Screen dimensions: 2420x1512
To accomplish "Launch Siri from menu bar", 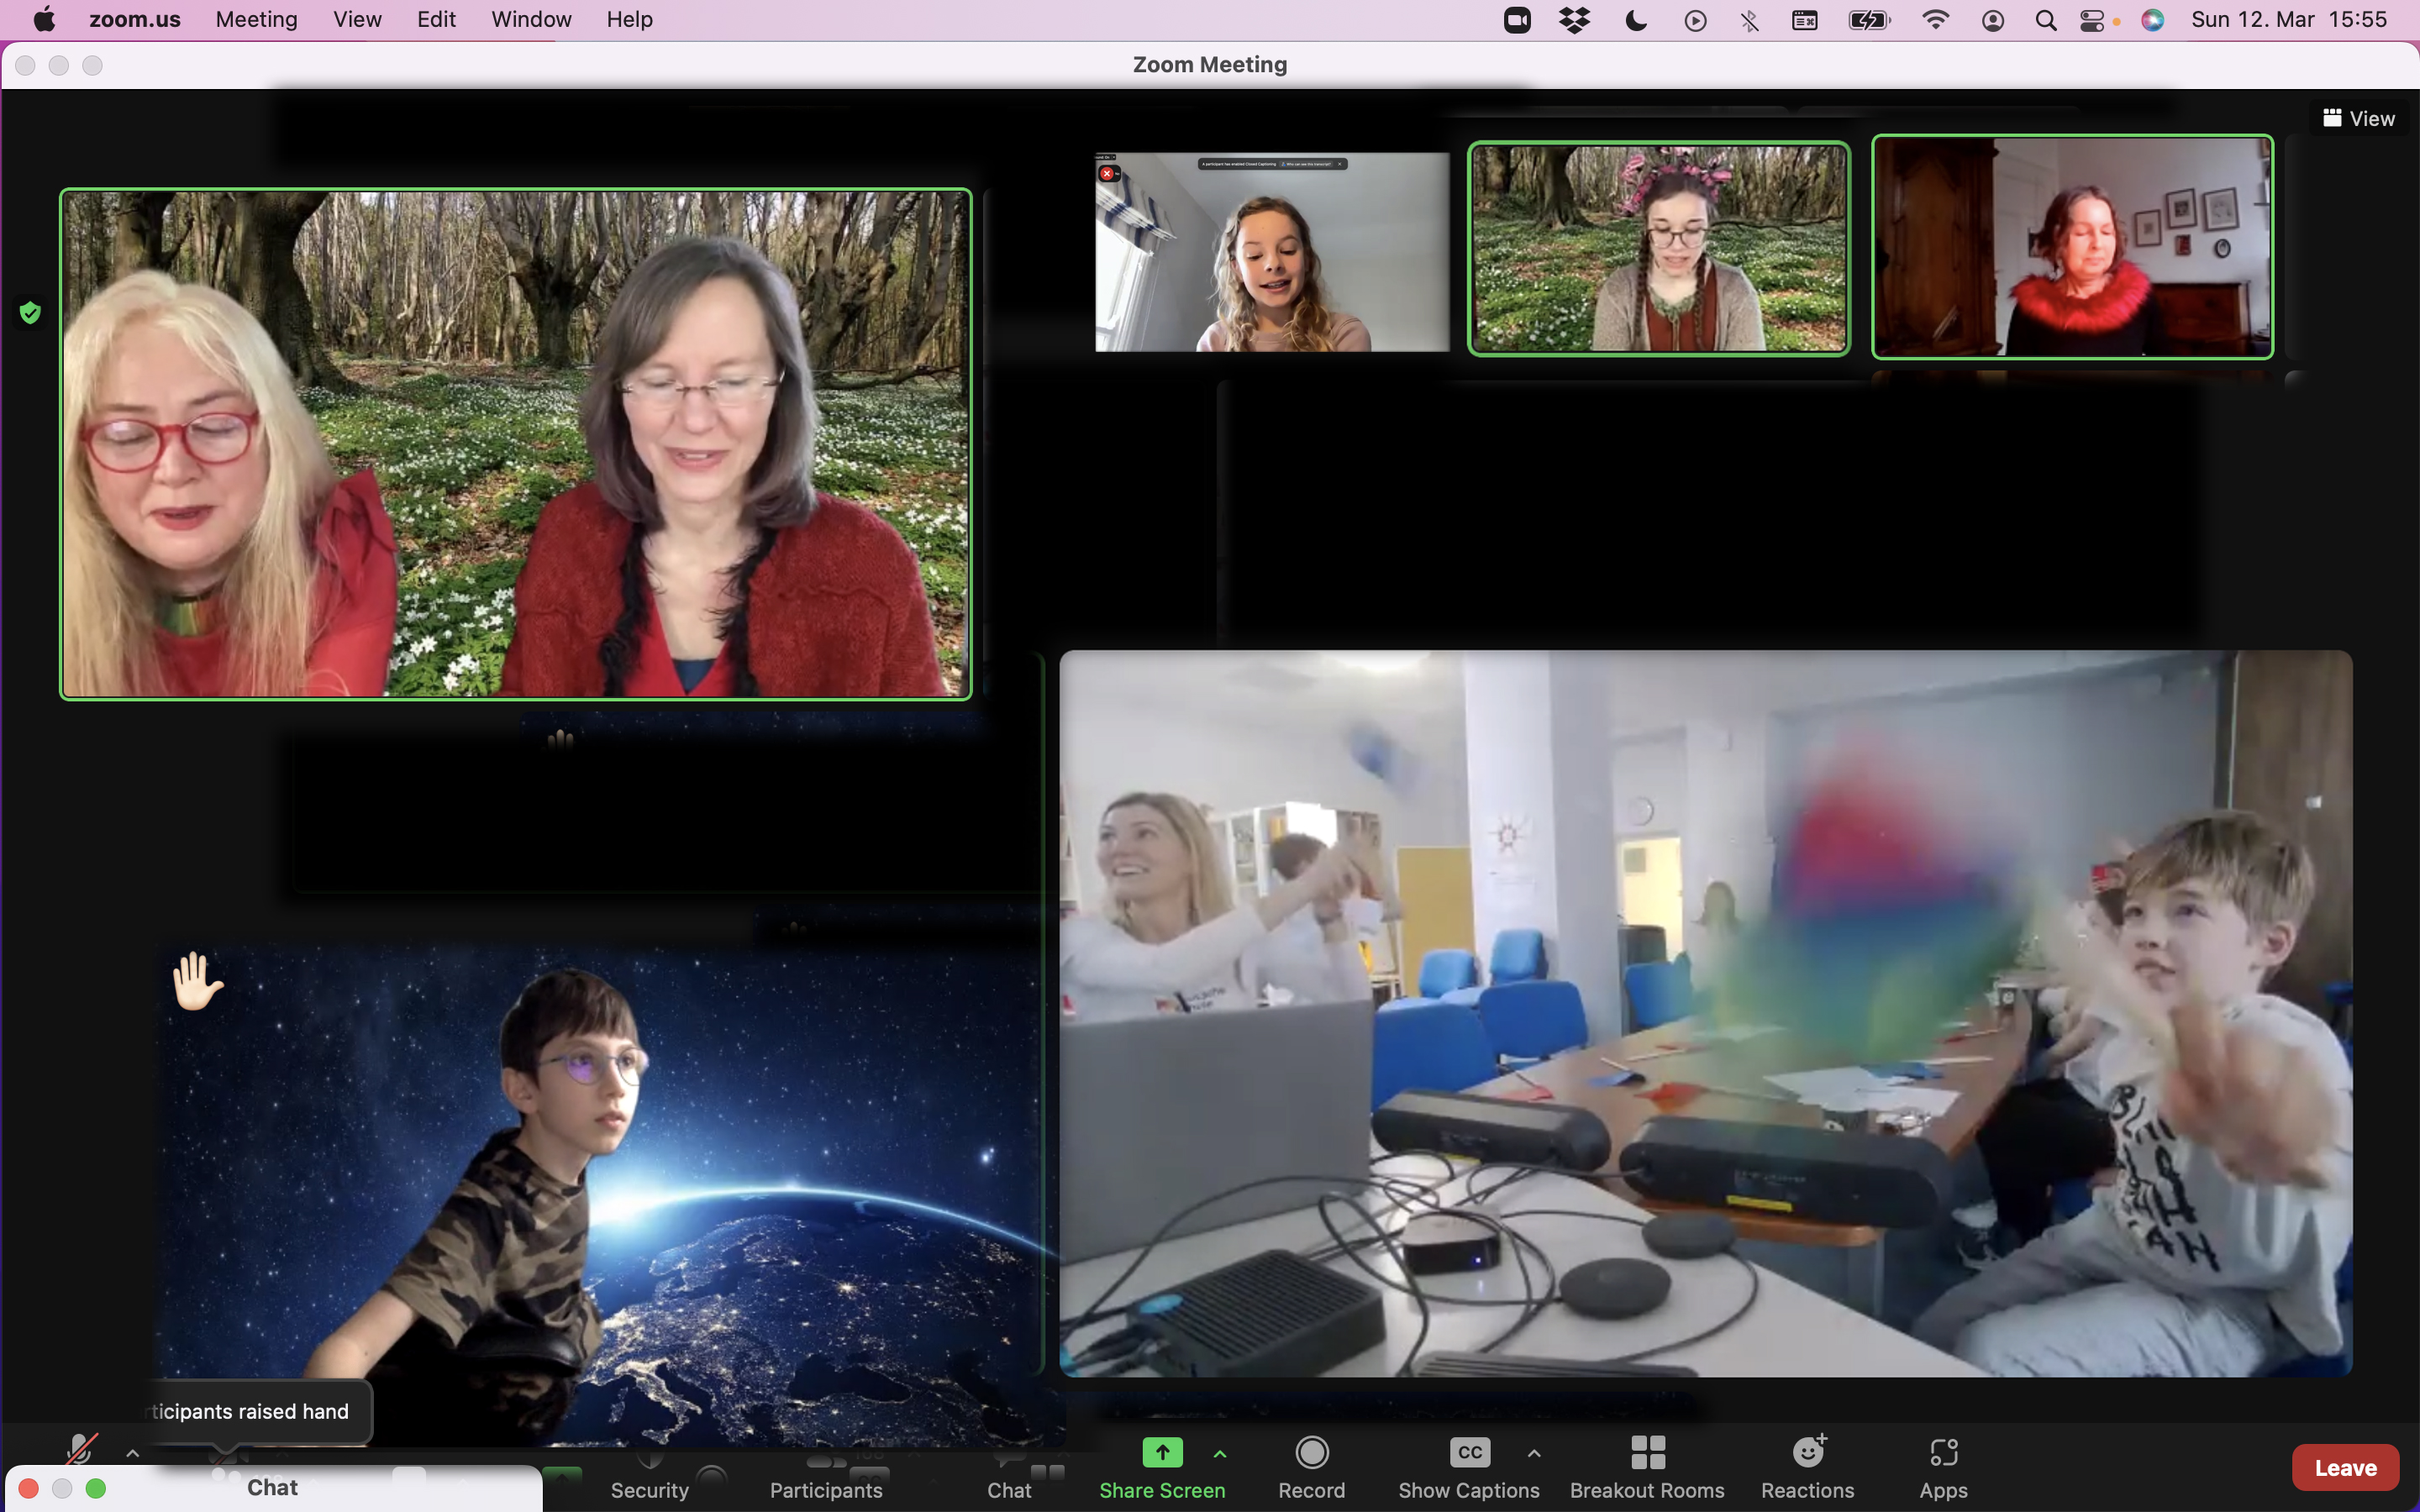I will point(2153,20).
